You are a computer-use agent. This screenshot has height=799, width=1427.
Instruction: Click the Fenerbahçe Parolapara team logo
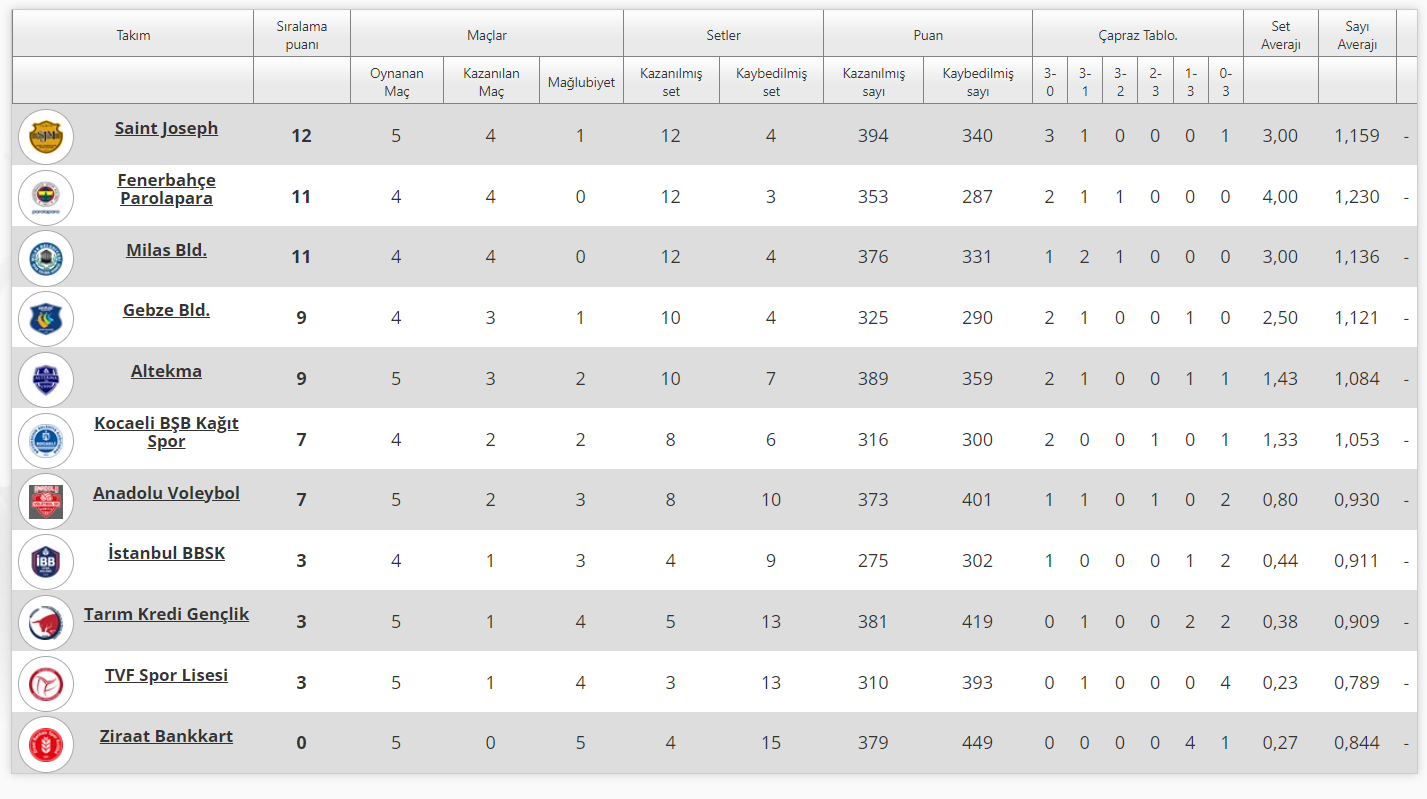pyautogui.click(x=46, y=197)
